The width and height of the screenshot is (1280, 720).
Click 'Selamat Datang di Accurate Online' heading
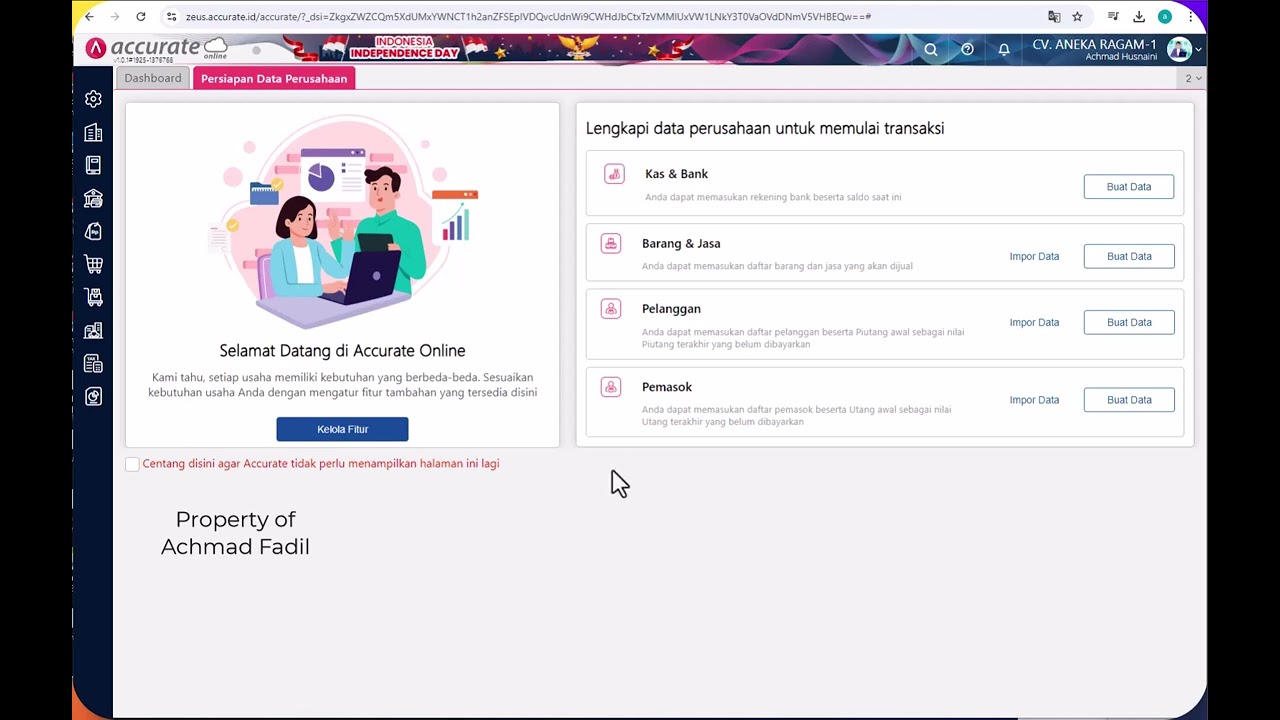click(x=342, y=351)
